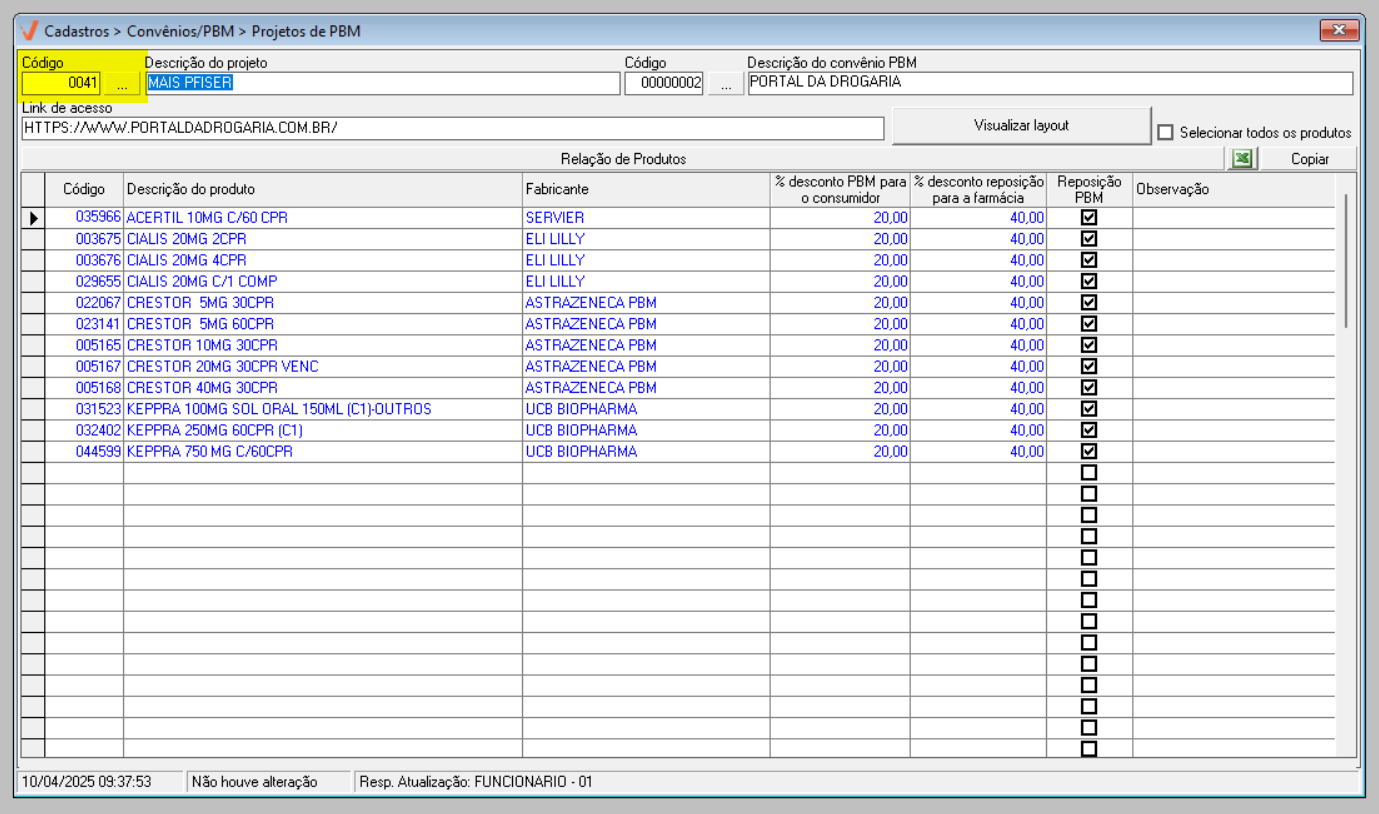Viewport: 1379px width, 814px height.
Task: Click ELI LILLY cell for CIALIS 20MG 2CPR
Action: [646, 239]
